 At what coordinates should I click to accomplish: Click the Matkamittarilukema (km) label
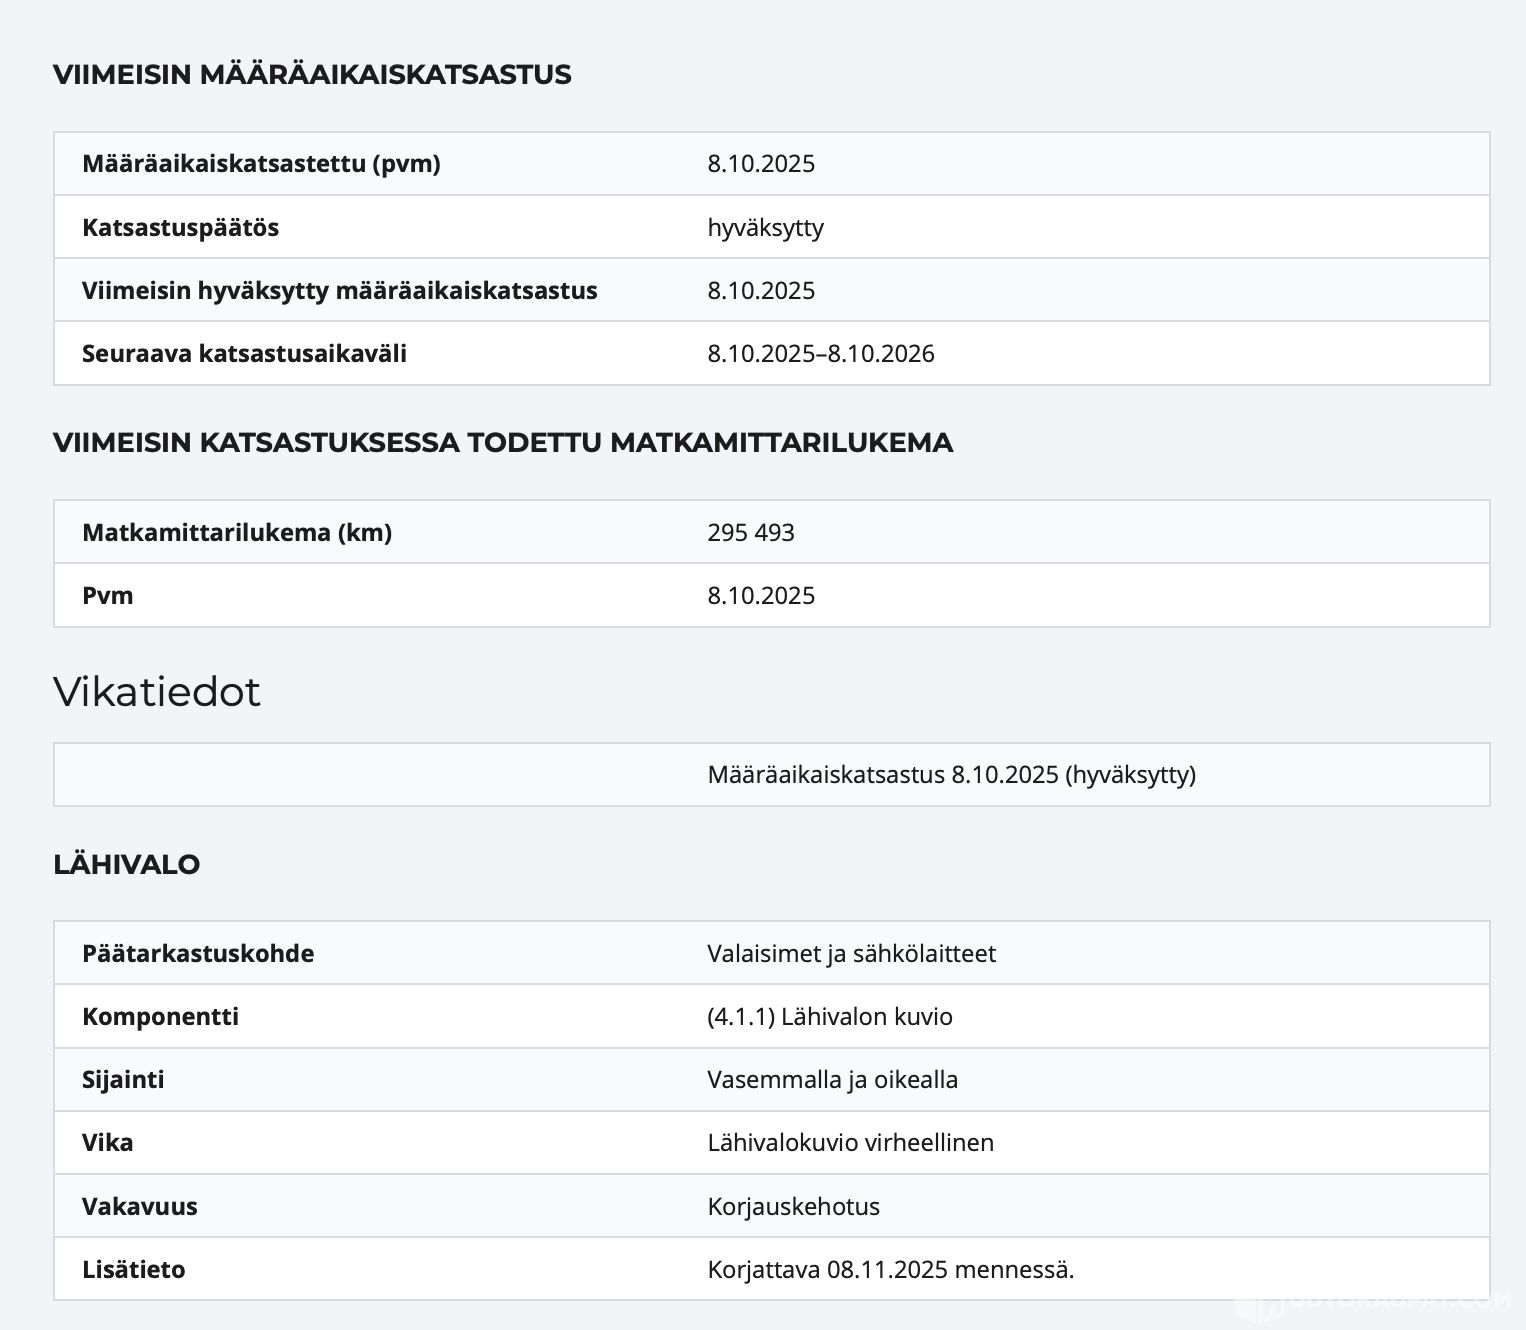(237, 533)
